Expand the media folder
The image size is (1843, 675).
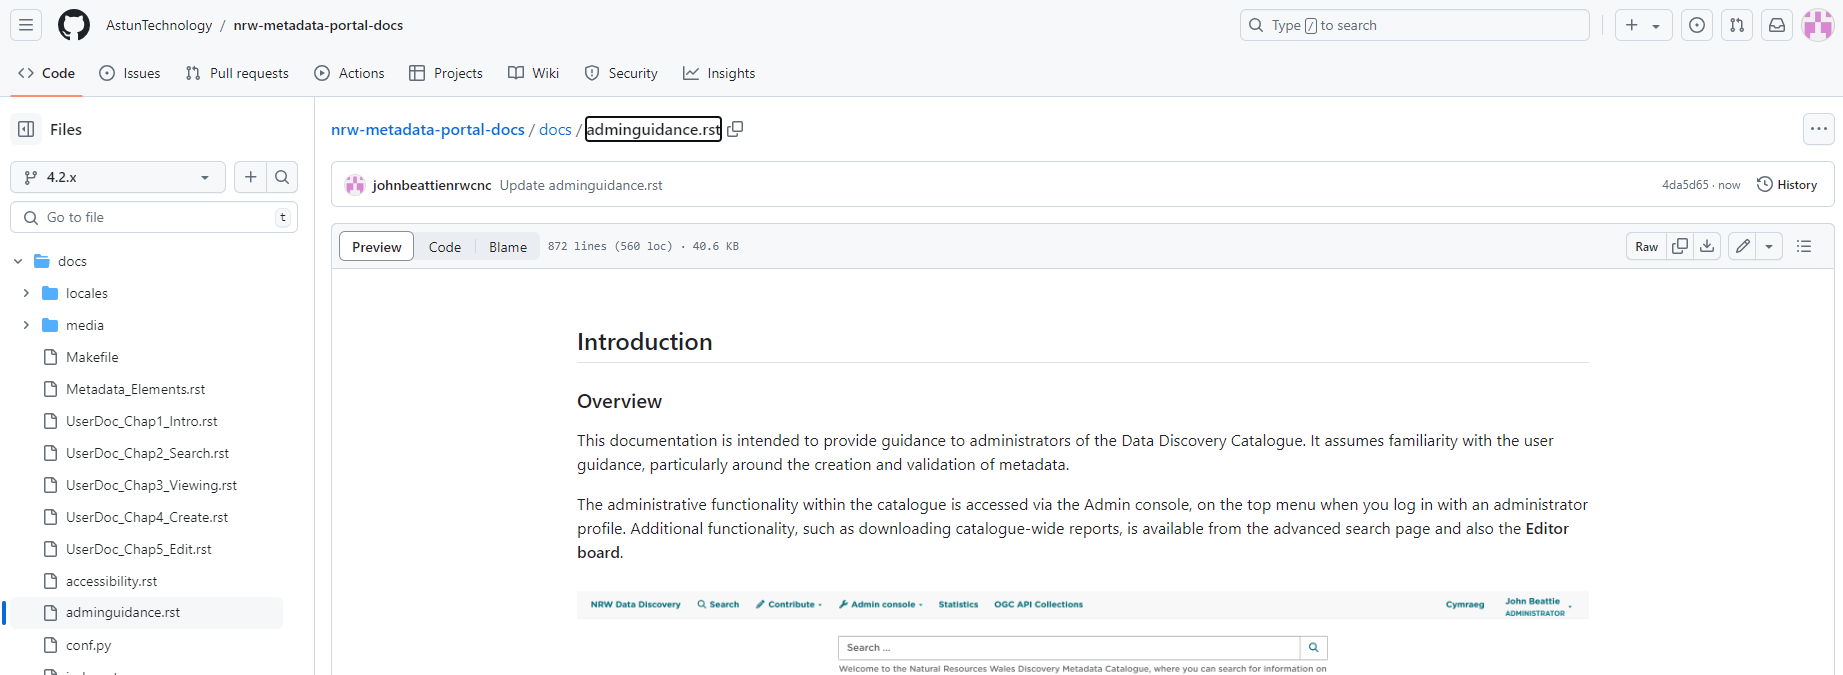tap(26, 325)
